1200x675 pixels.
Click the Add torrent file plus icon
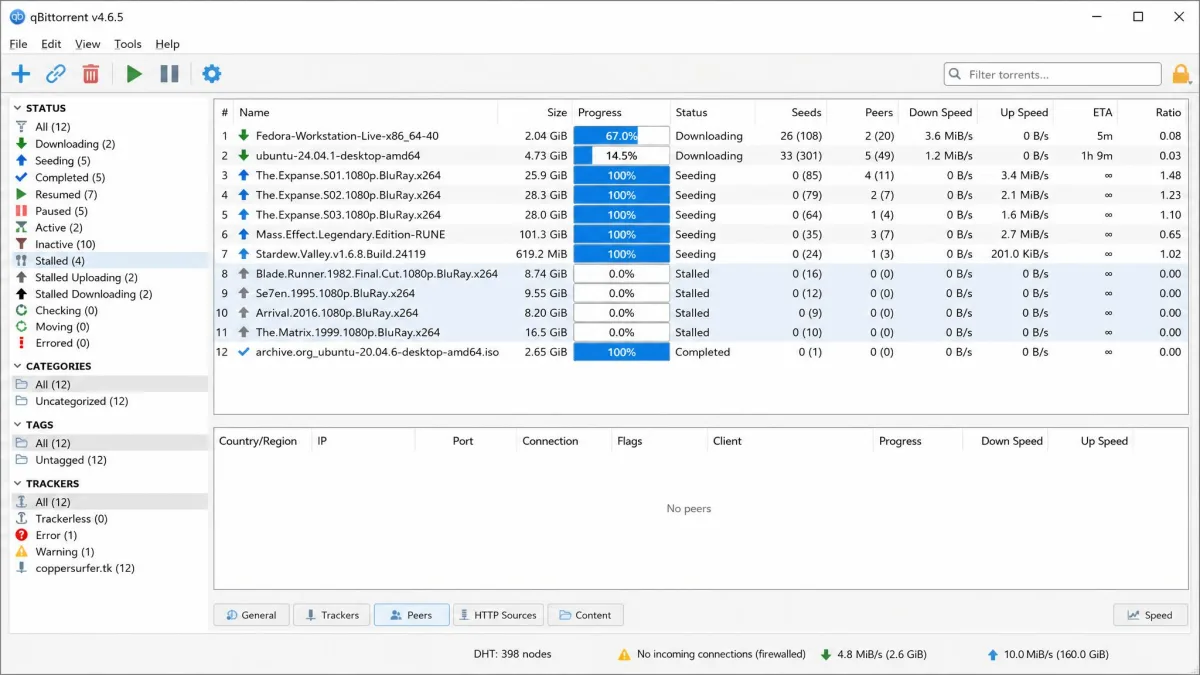click(21, 73)
